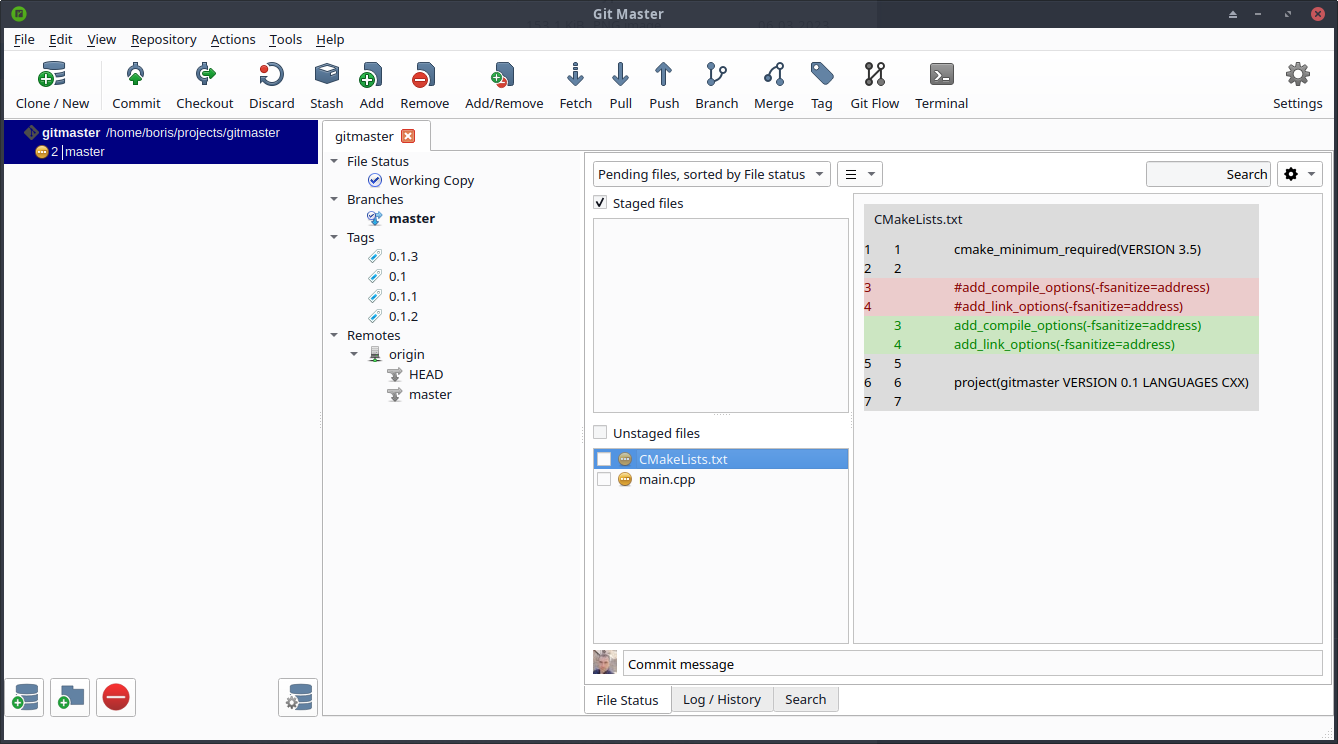Open the Tools menu
This screenshot has height=744, width=1338.
(x=286, y=39)
